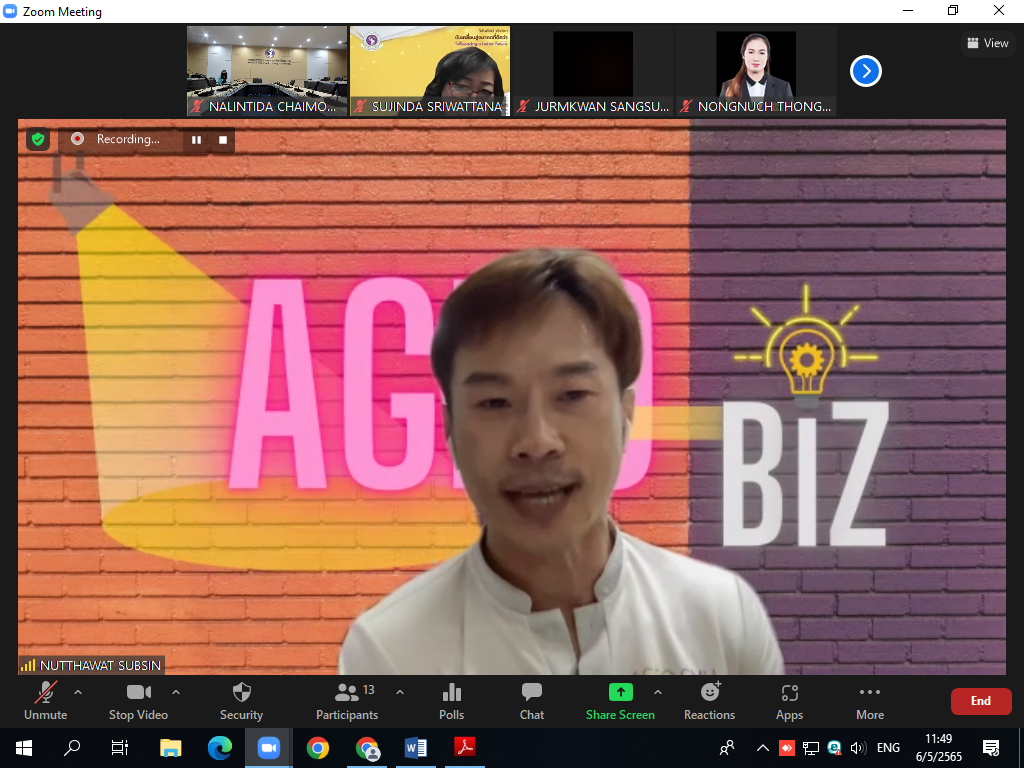Screen dimensions: 1024x768
Task: Open the More options menu
Action: [x=870, y=701]
